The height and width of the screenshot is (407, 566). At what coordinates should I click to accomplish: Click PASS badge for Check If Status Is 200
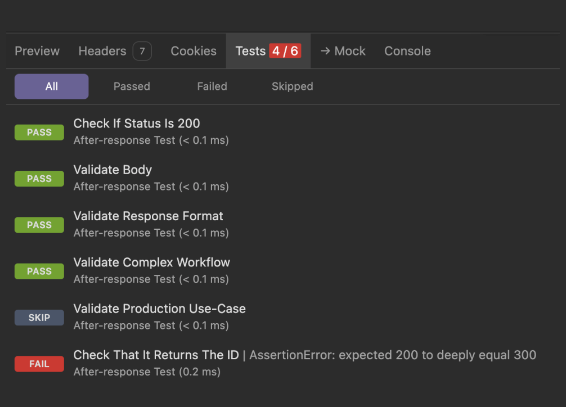39,132
